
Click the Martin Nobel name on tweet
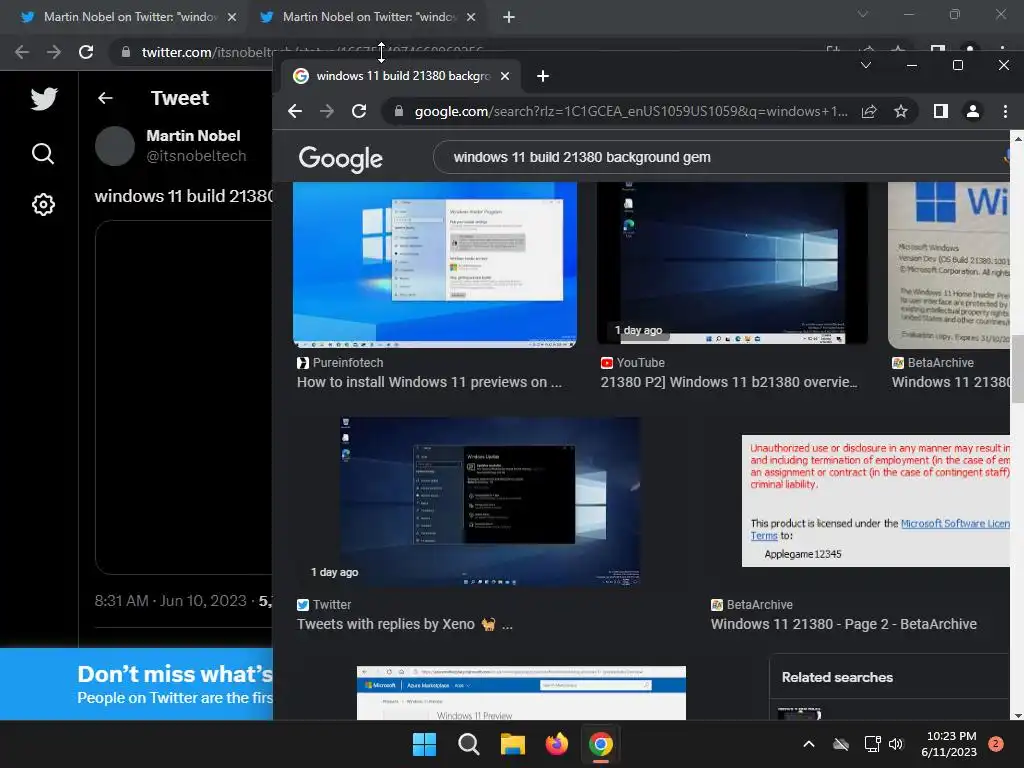[193, 136]
